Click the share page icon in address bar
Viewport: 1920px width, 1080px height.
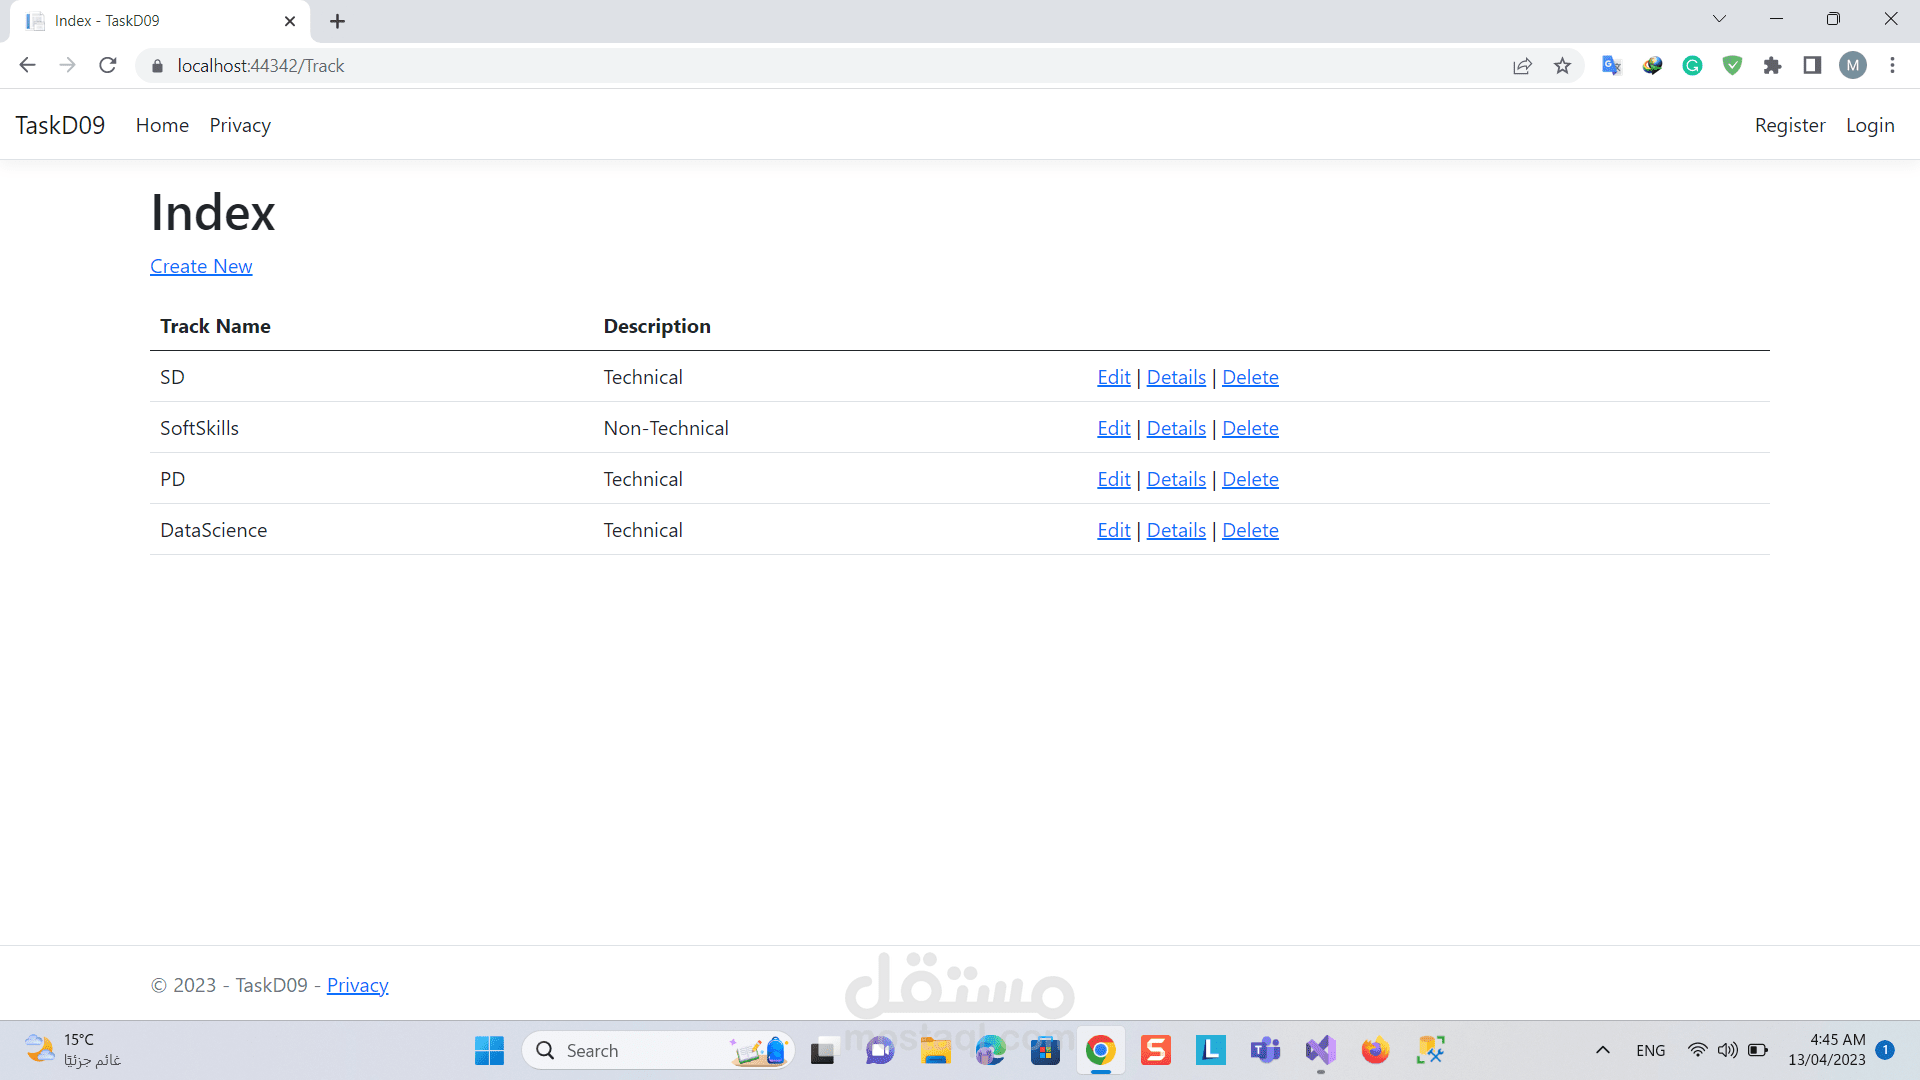tap(1522, 66)
